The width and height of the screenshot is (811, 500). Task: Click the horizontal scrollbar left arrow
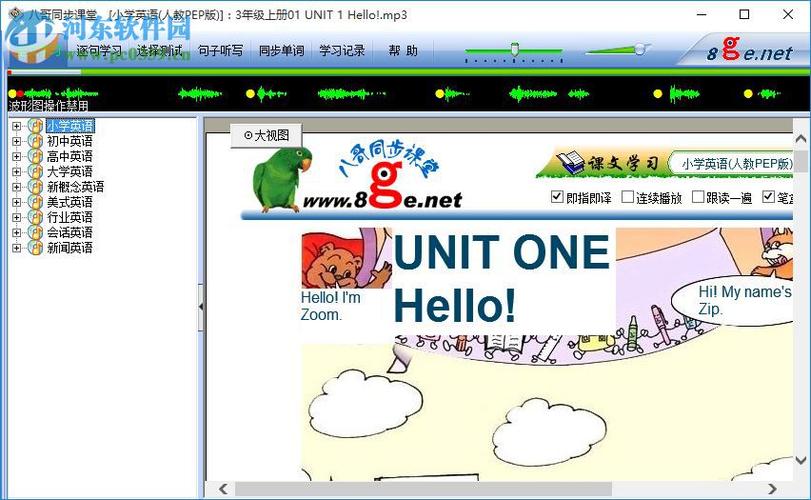pos(223,489)
